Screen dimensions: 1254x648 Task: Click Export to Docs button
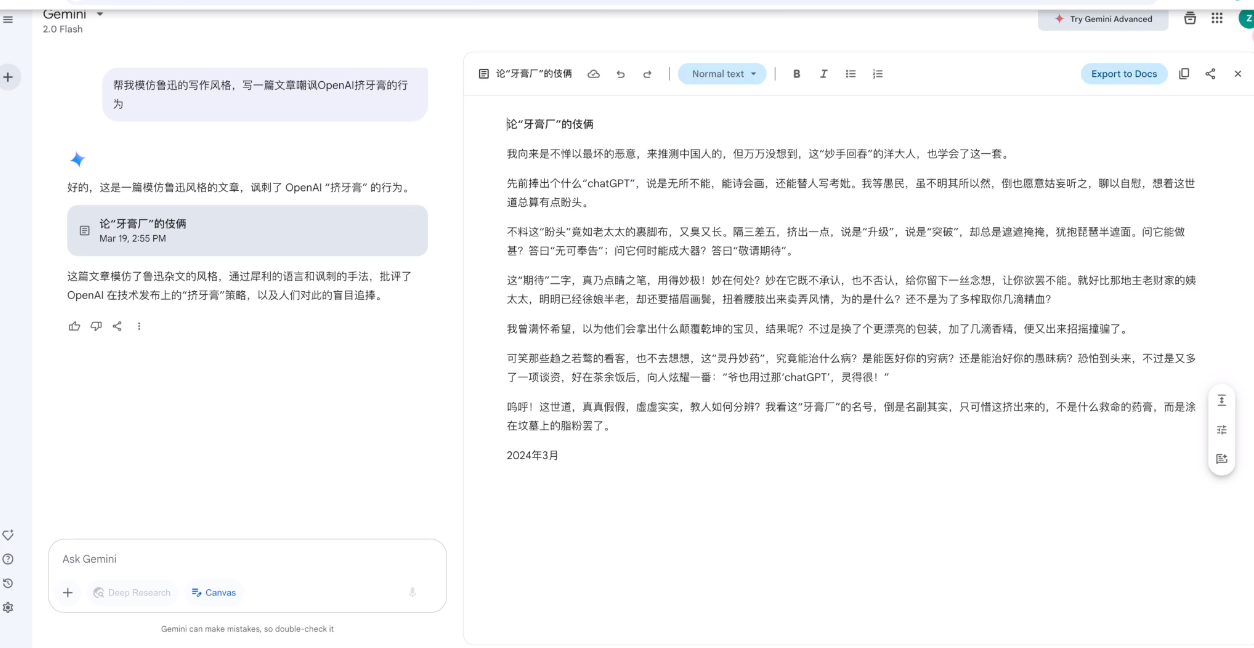click(1124, 74)
